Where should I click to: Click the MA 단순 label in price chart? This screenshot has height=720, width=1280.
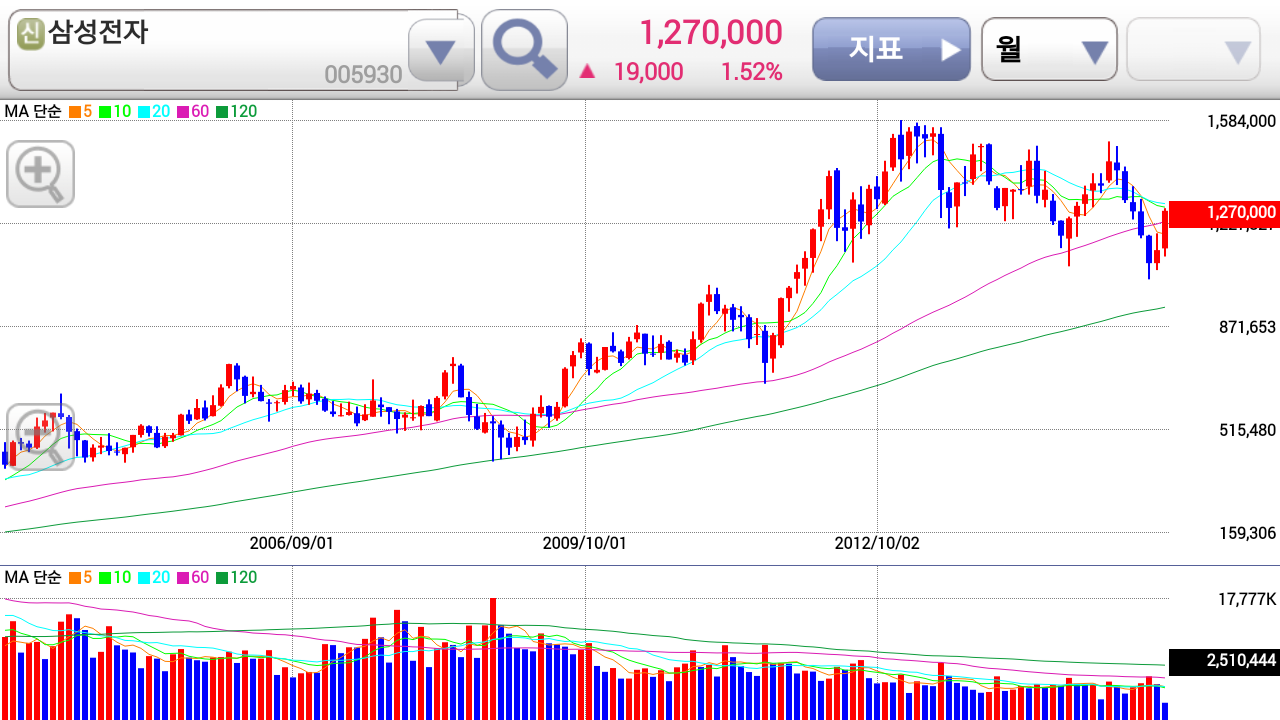[33, 111]
